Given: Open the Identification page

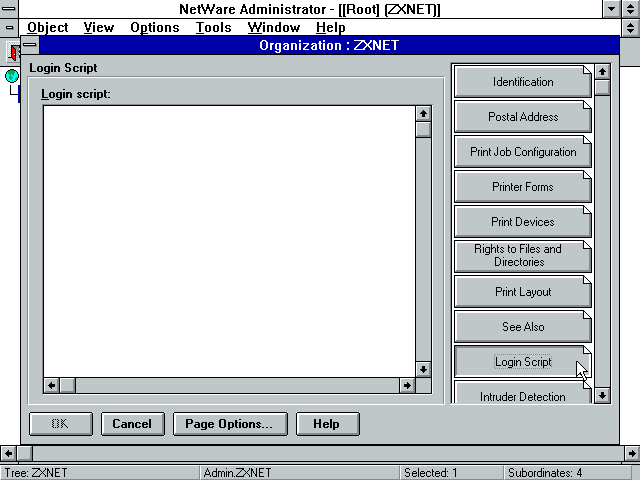Looking at the screenshot, I should 522,82.
